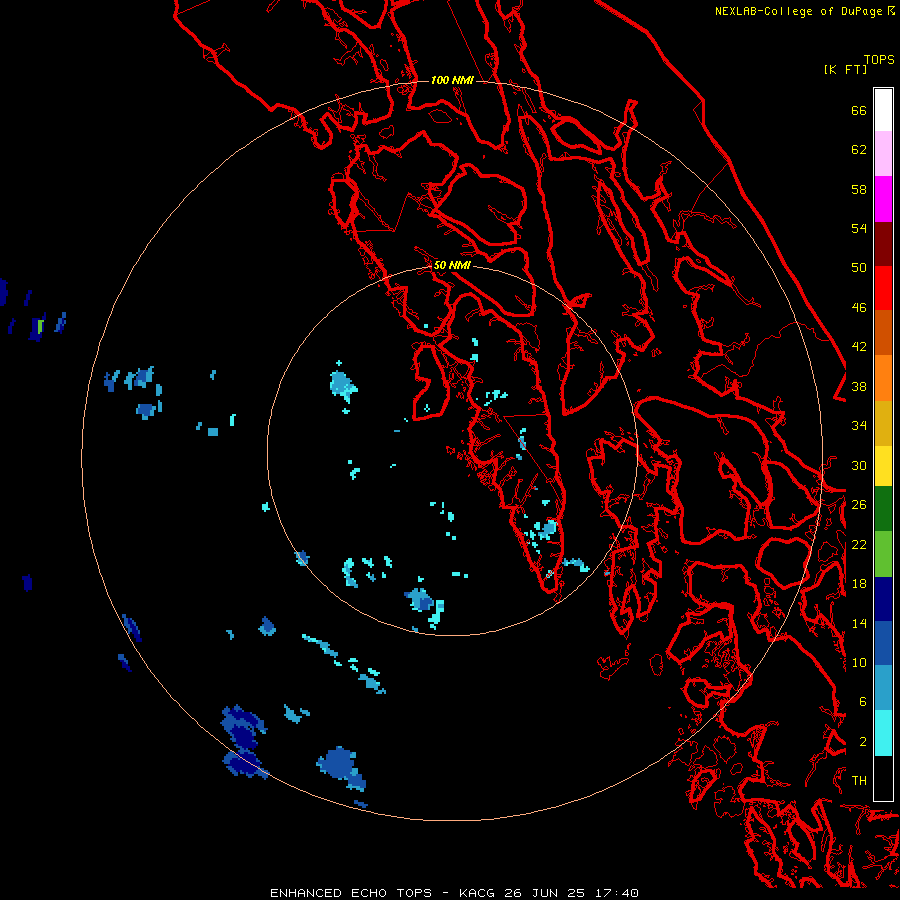Click the 'TH' threshold legend label
The height and width of the screenshot is (900, 900).
(859, 781)
